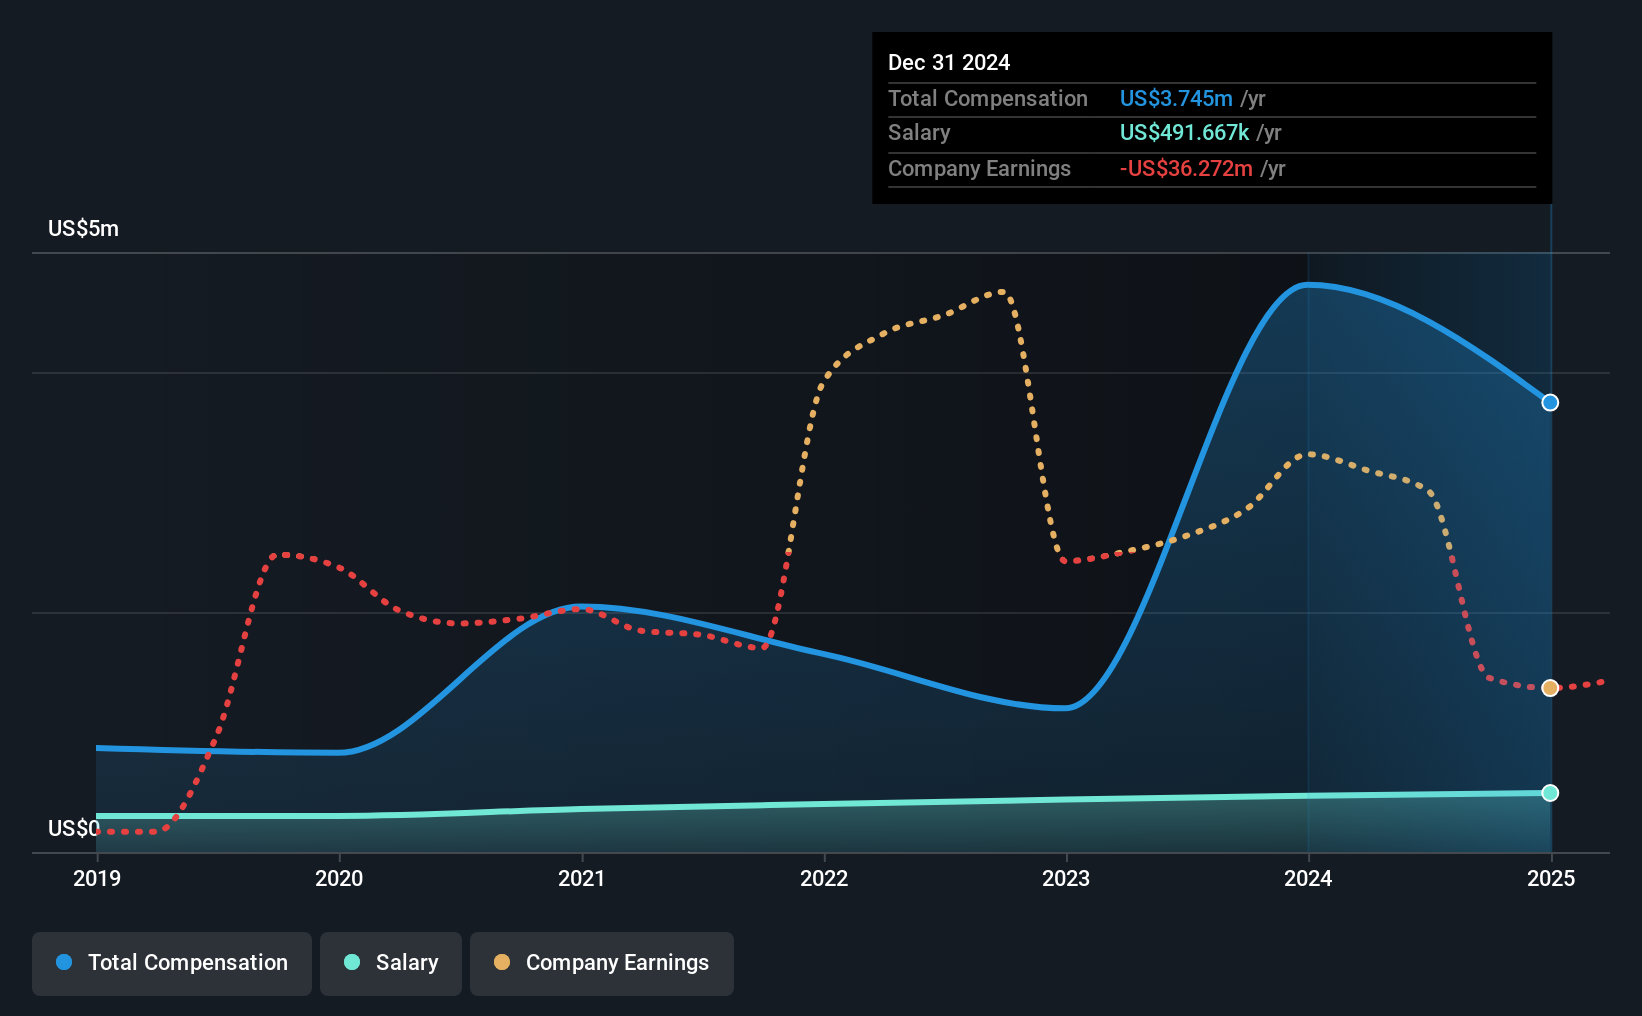Click the Company Earnings tooltip row label
This screenshot has width=1642, height=1016.
click(x=979, y=169)
